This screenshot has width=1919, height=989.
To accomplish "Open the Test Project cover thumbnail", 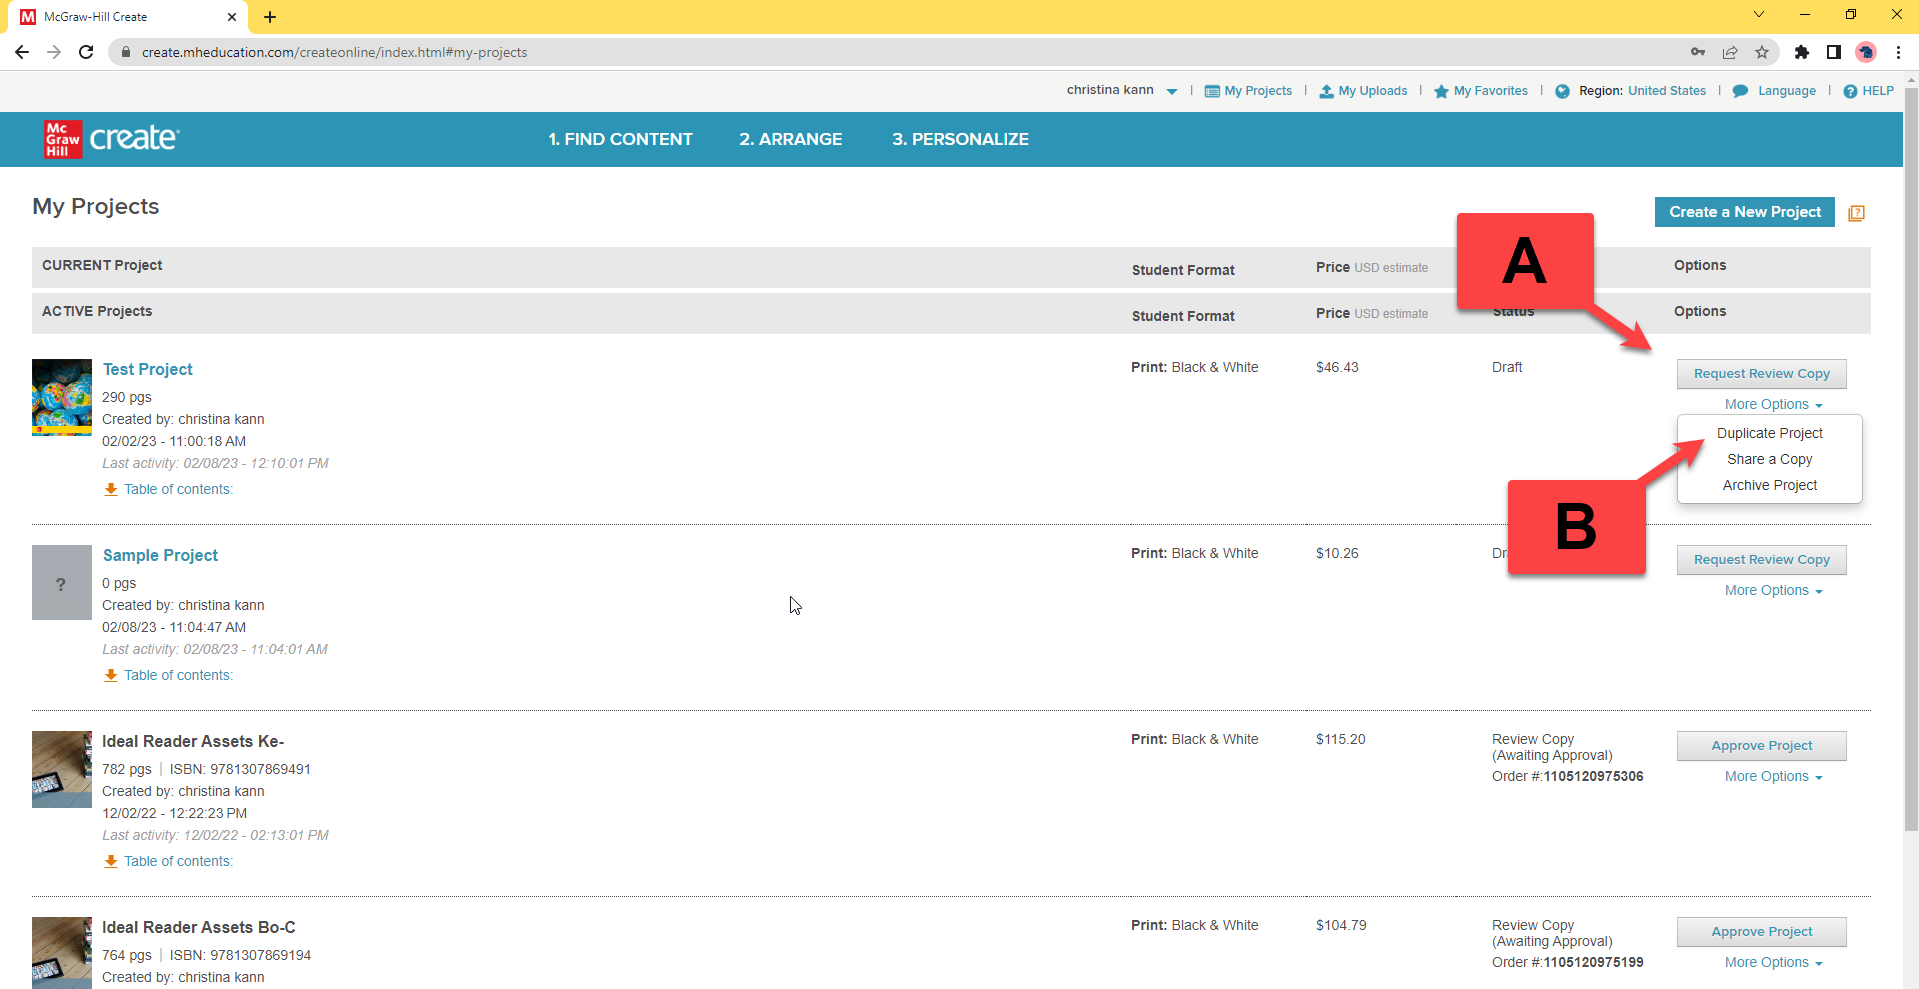I will coord(62,397).
